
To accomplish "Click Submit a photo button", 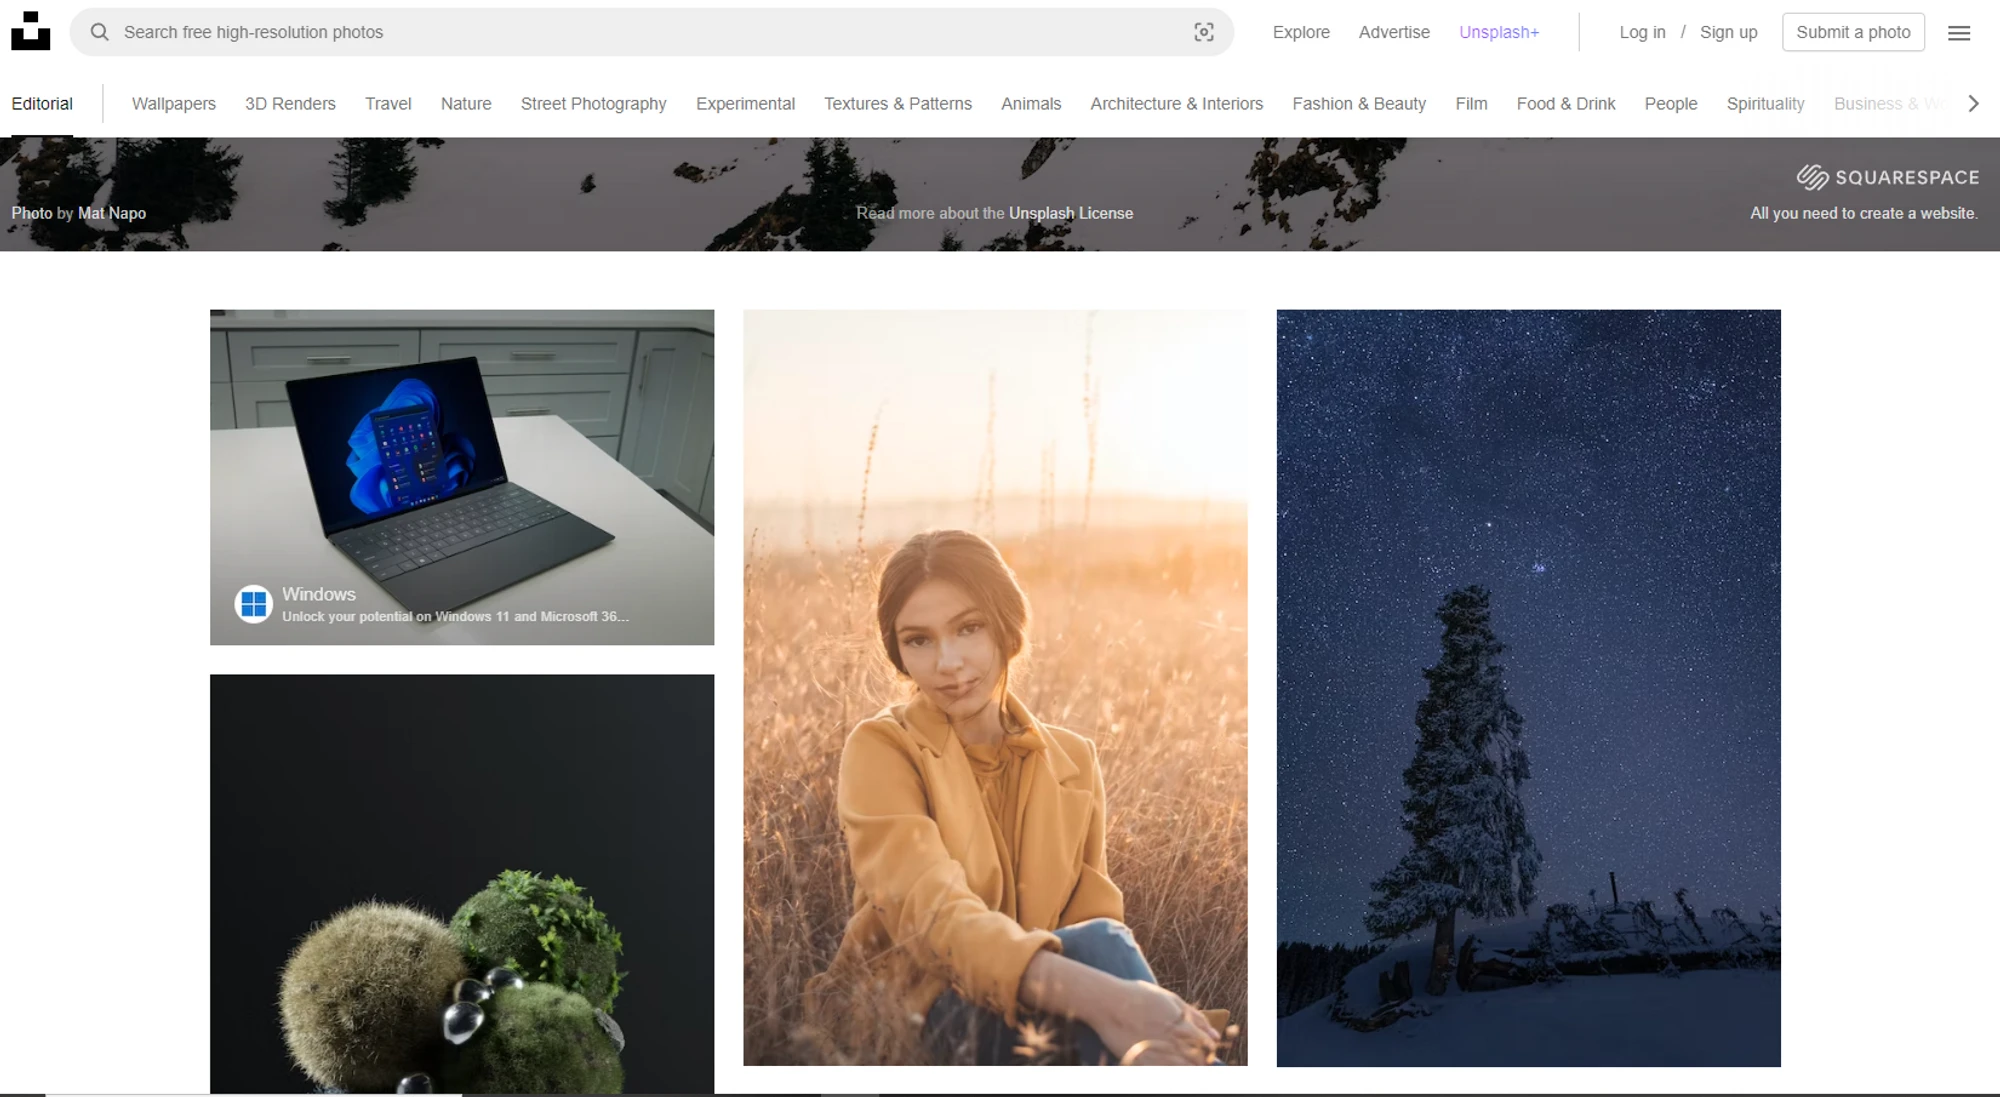I will coord(1853,32).
